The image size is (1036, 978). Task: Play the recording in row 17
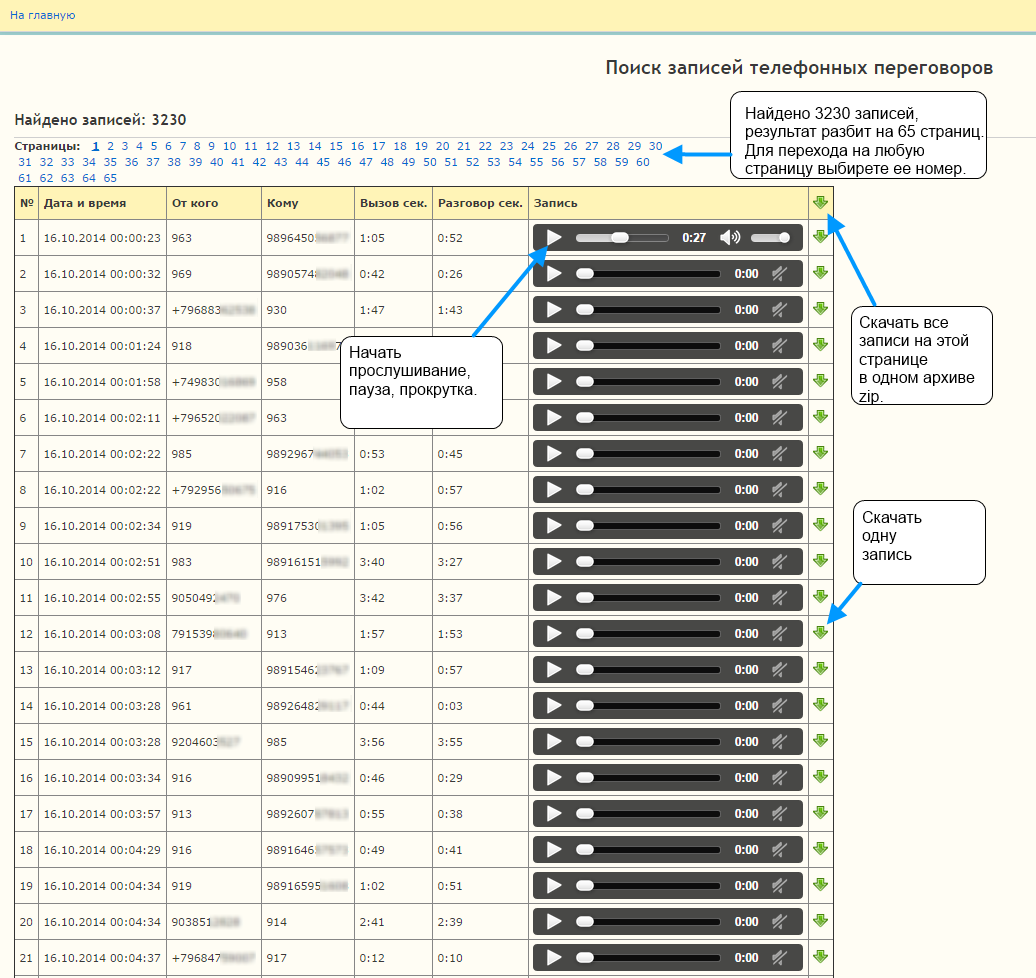(x=554, y=814)
